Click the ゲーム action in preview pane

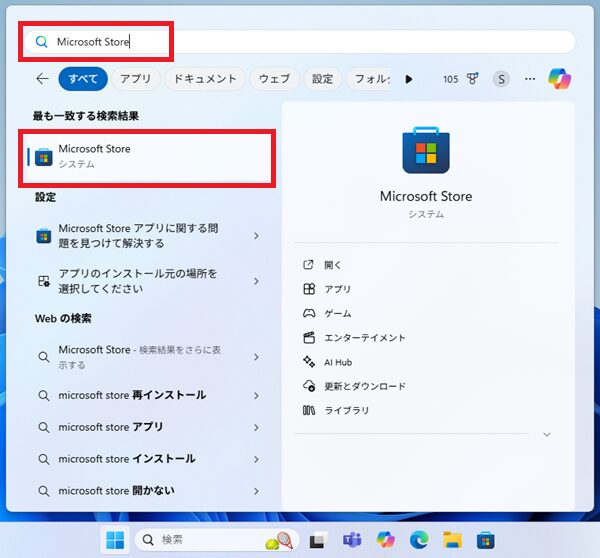337,313
